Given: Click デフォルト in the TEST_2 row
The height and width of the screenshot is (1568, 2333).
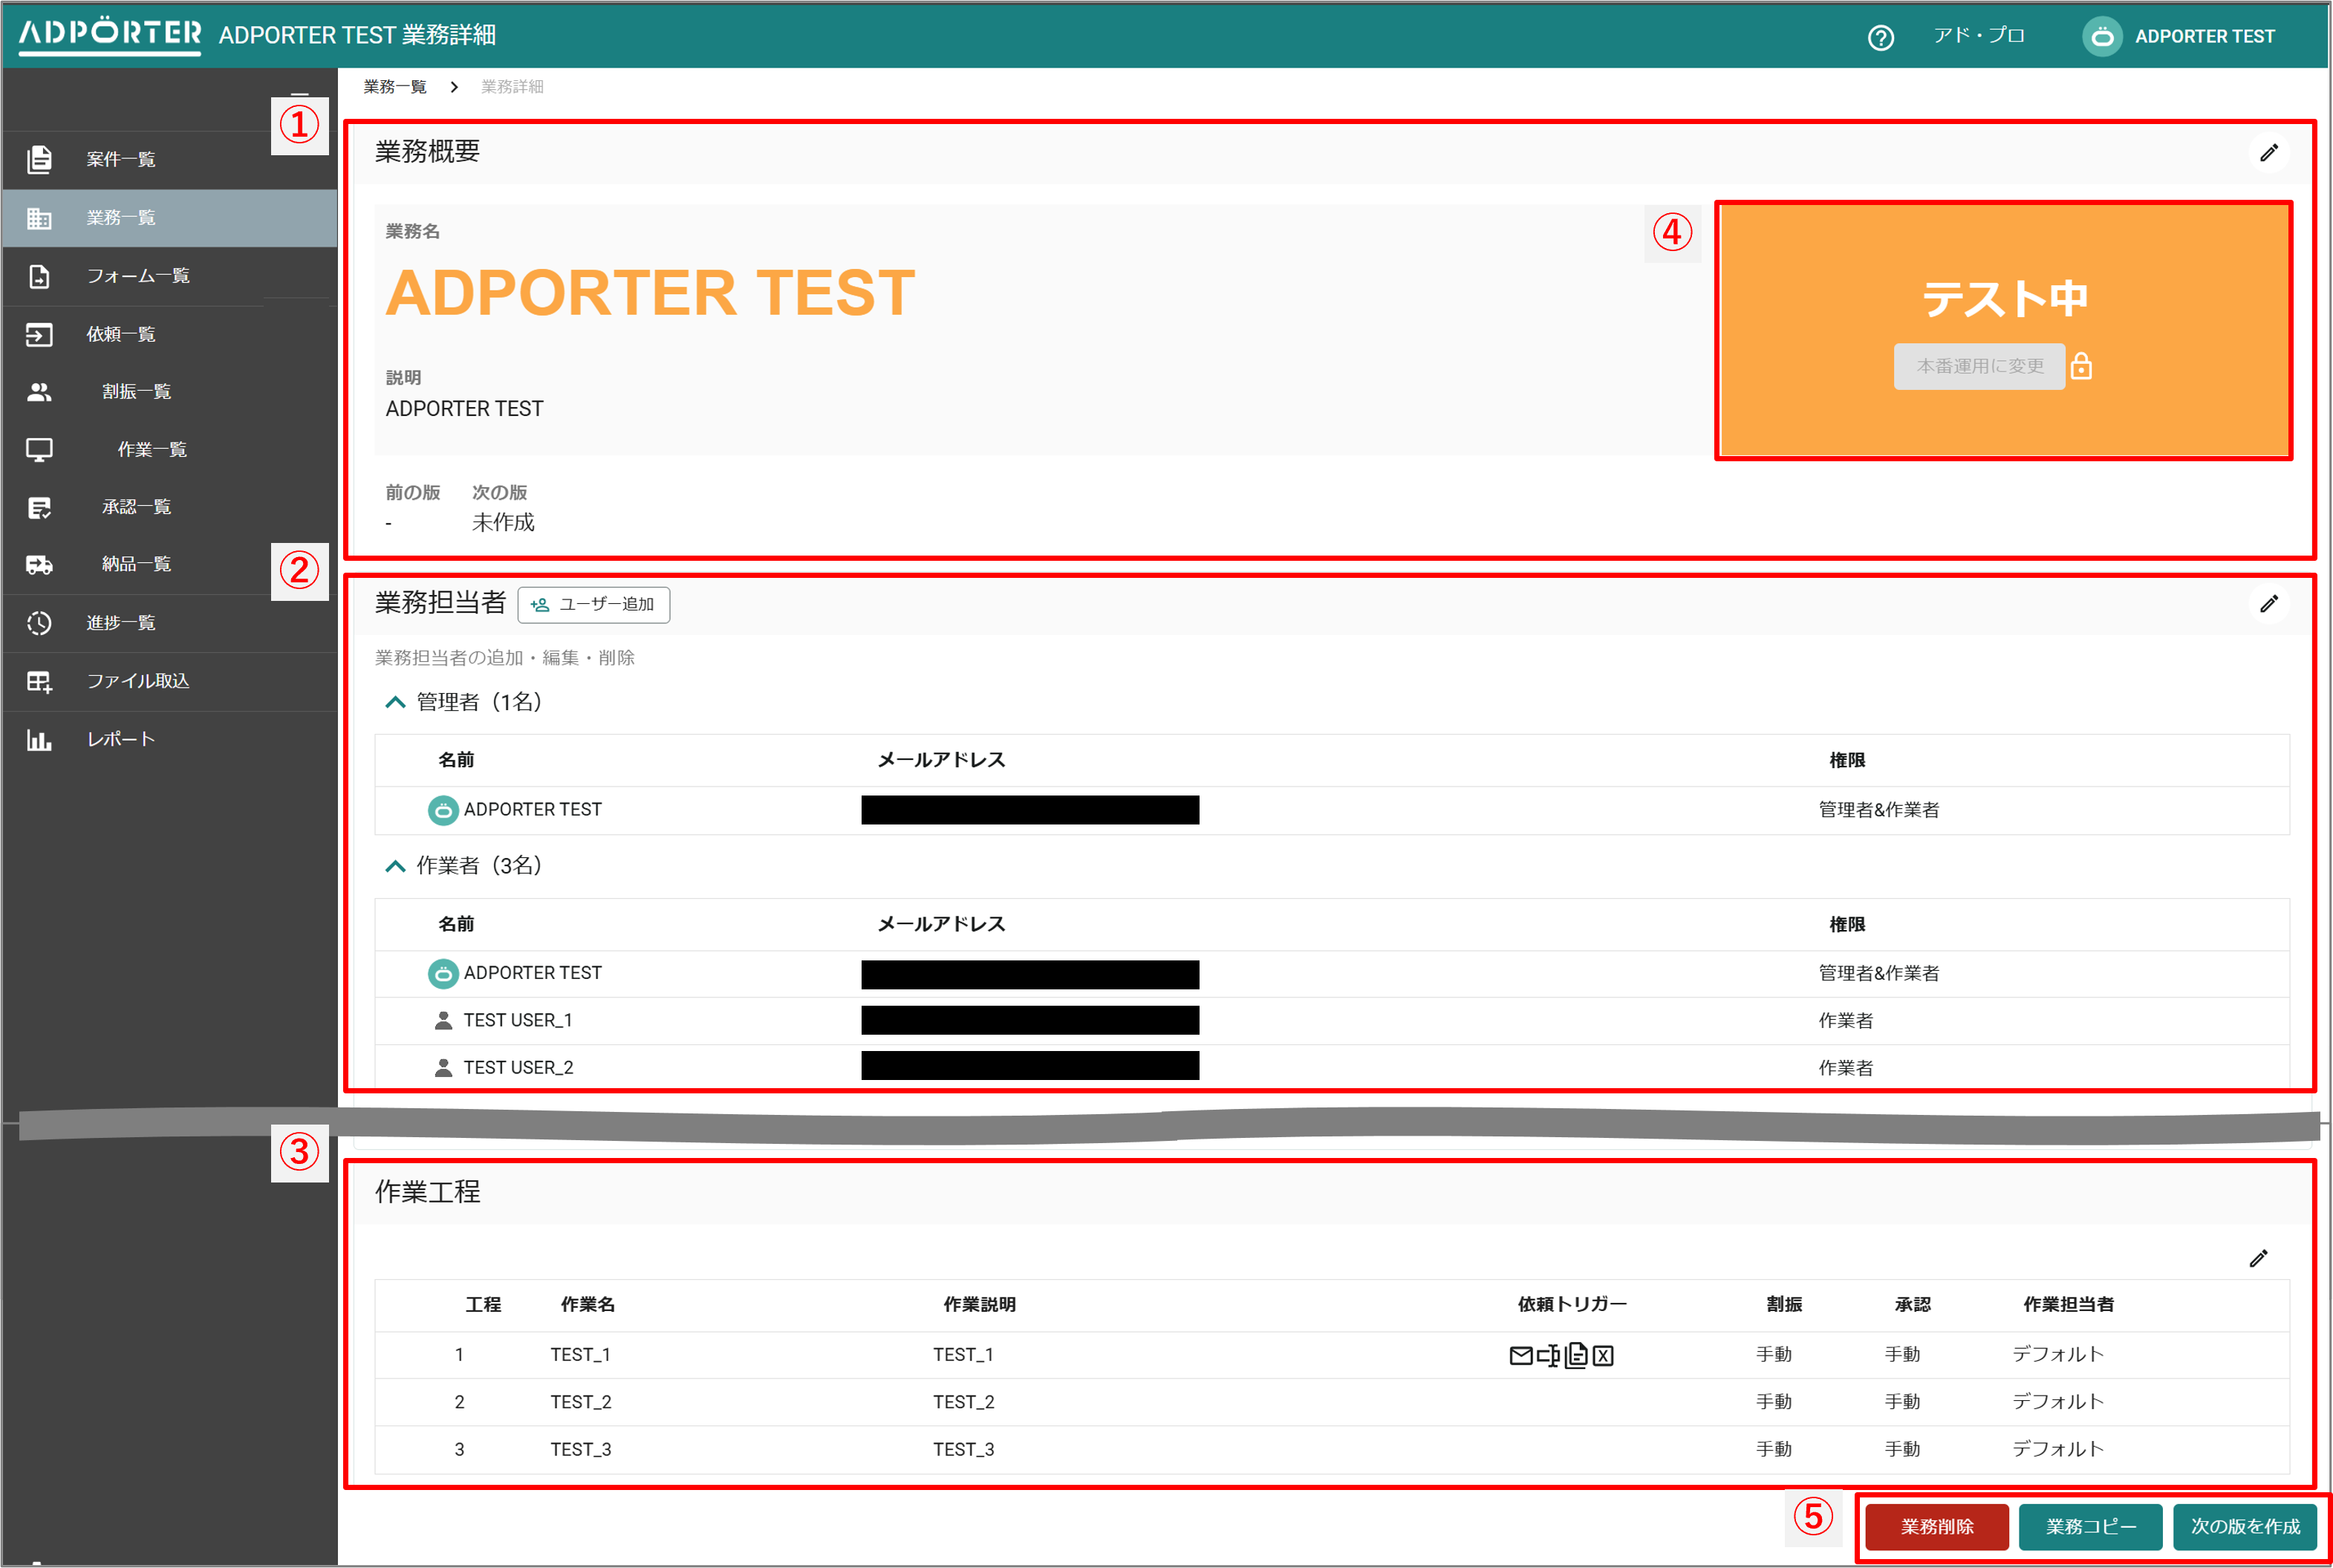Looking at the screenshot, I should pyautogui.click(x=2058, y=1402).
